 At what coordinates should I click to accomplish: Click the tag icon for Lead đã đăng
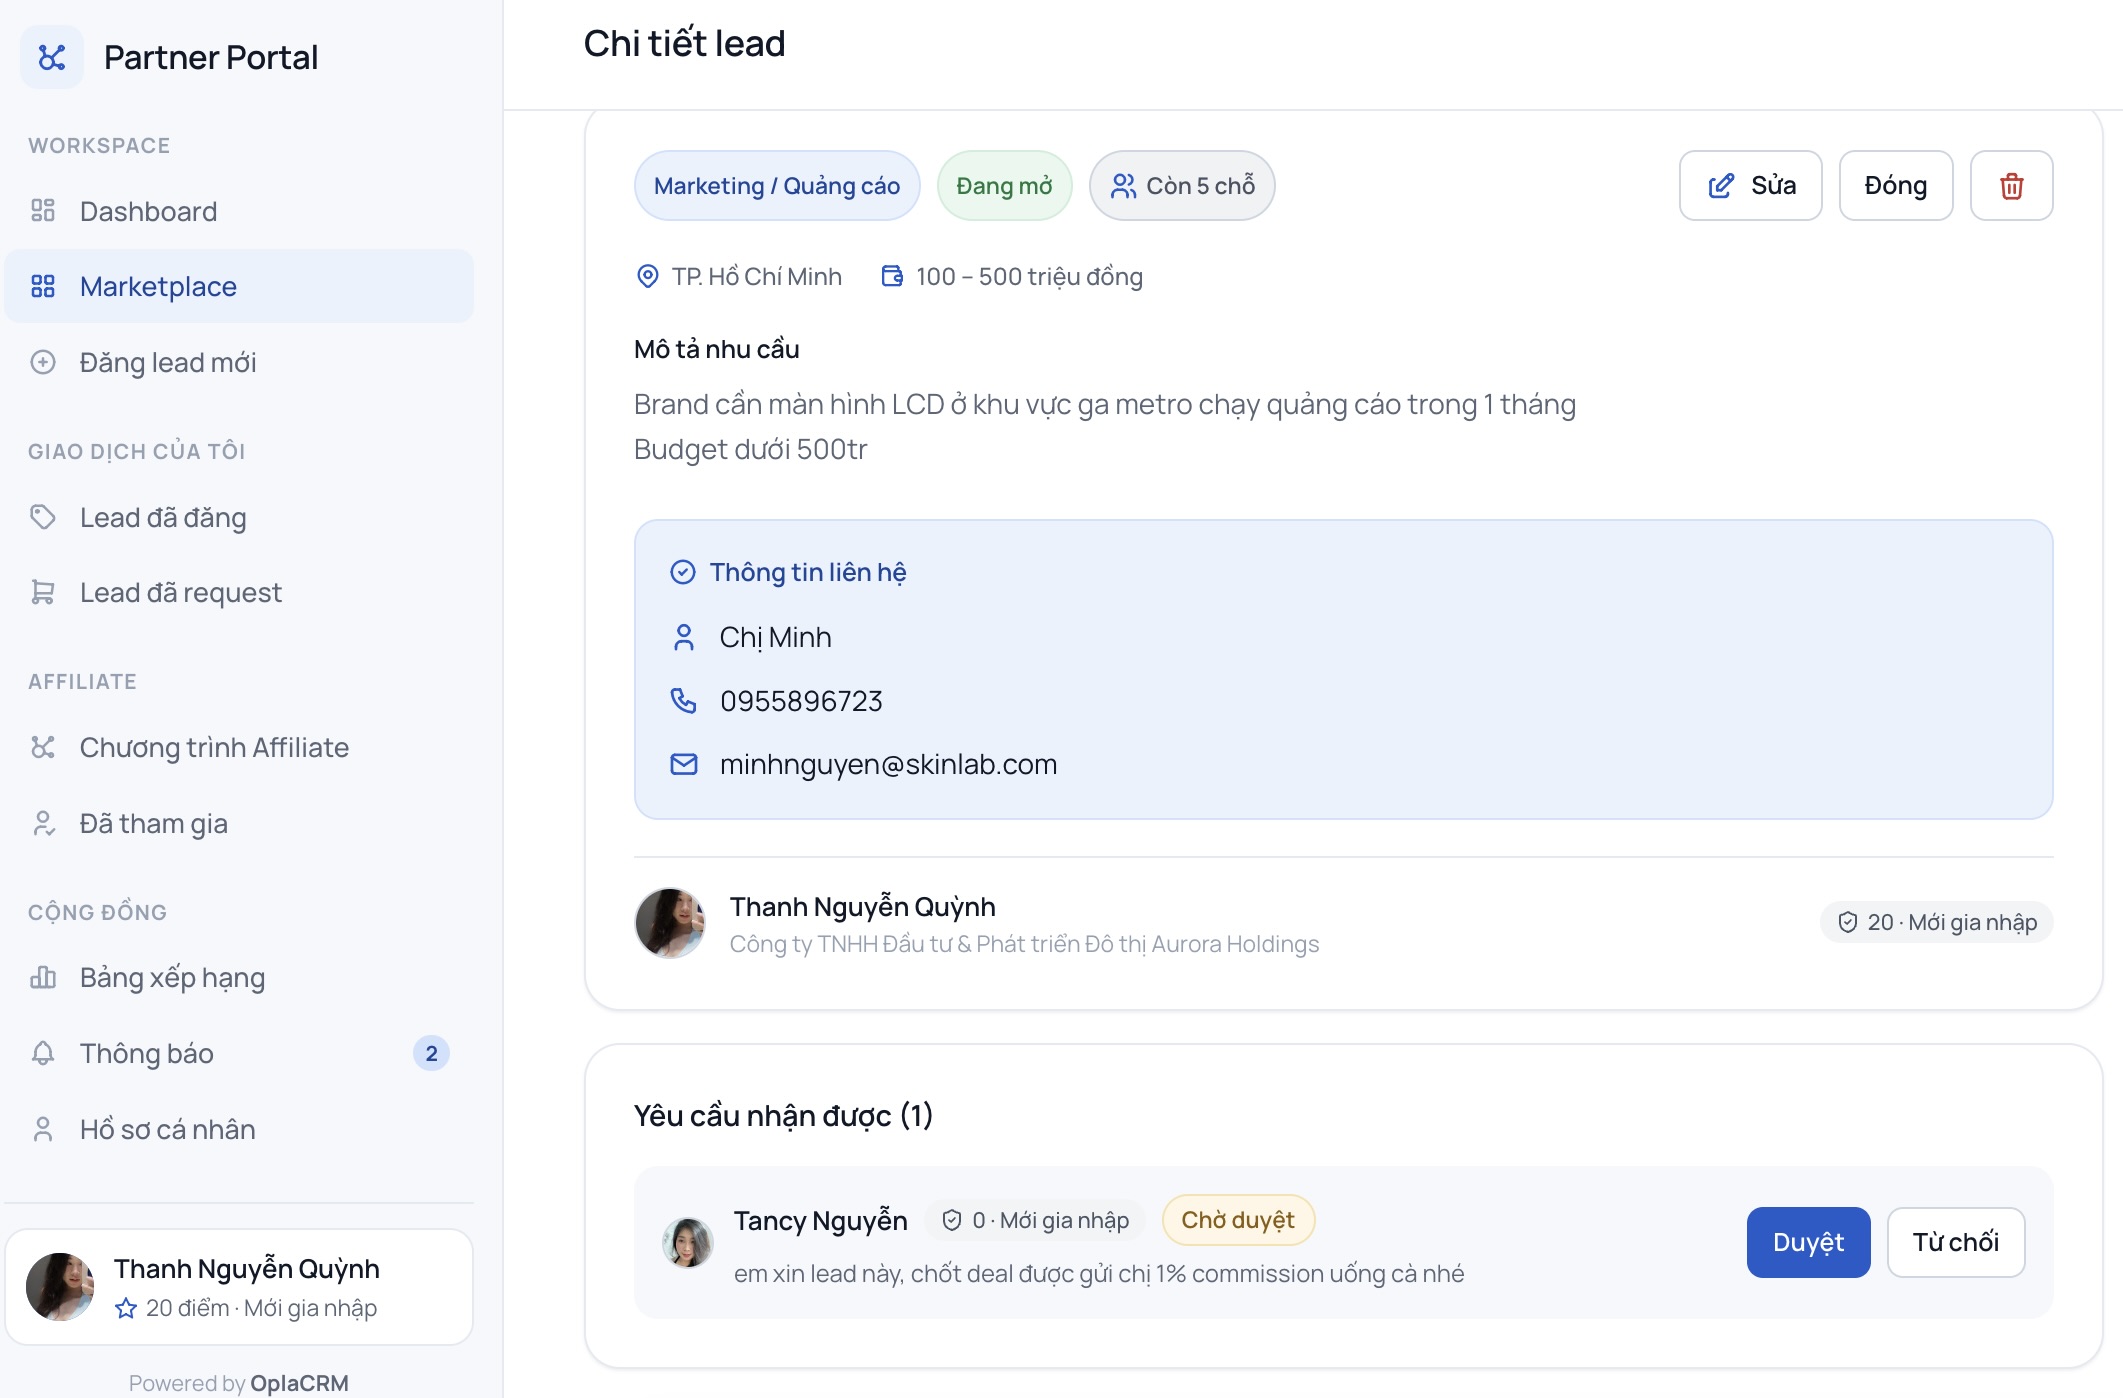pos(43,517)
